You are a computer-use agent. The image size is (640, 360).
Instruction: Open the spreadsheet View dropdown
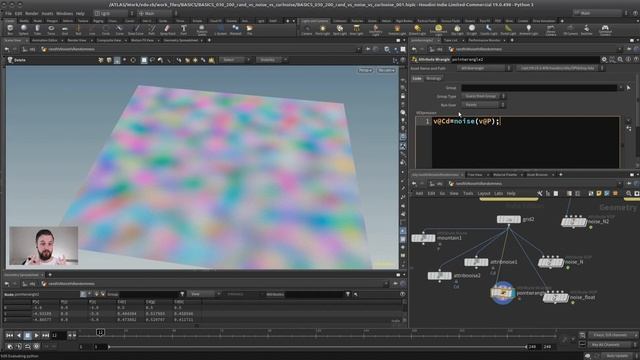pos(205,294)
